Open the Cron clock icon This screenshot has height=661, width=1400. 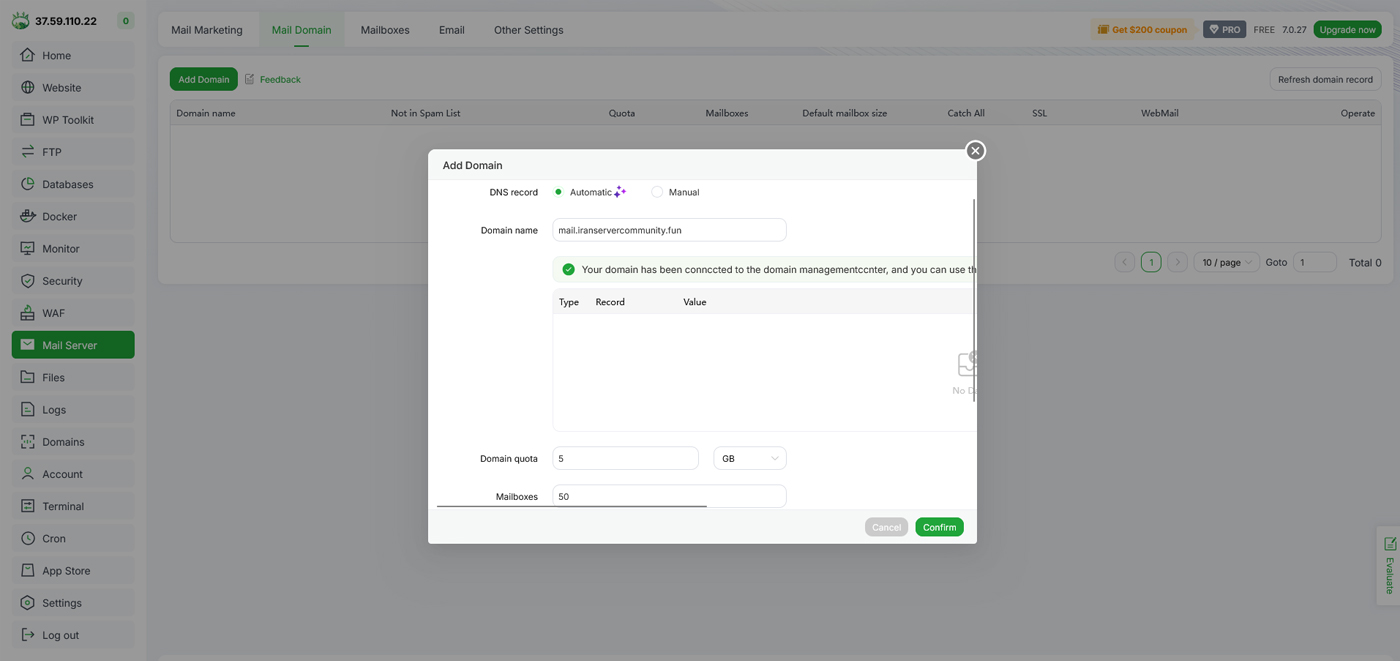click(x=28, y=538)
